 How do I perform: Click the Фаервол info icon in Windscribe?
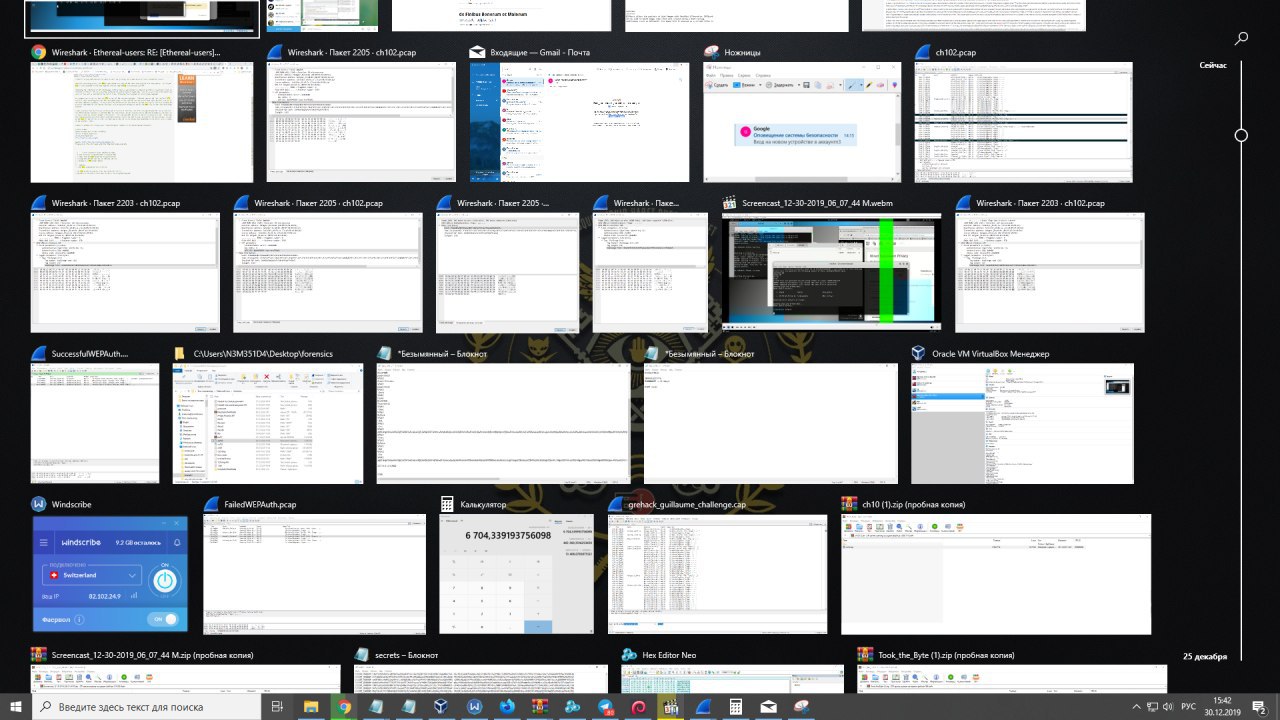(79, 619)
